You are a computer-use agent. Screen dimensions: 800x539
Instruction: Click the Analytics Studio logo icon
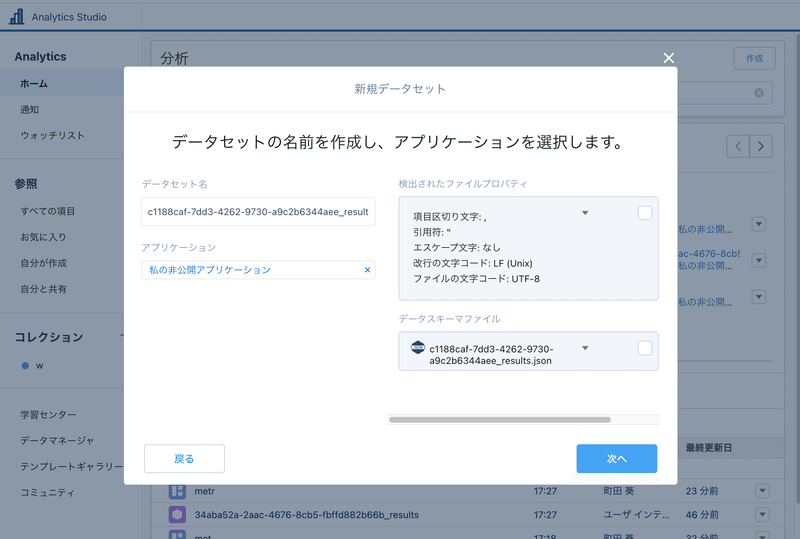(16, 16)
